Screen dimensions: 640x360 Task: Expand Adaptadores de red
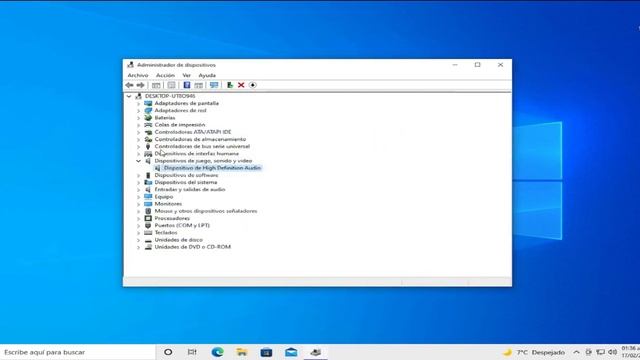pos(138,111)
